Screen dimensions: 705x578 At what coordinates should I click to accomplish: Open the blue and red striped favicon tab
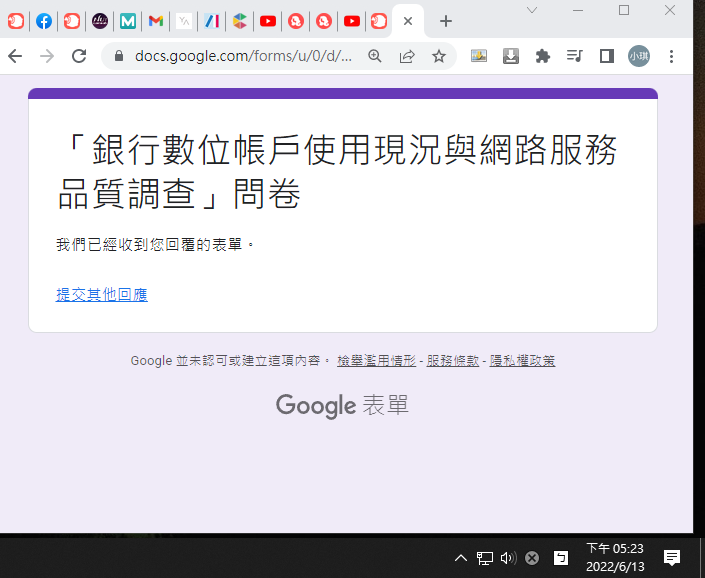pos(212,21)
